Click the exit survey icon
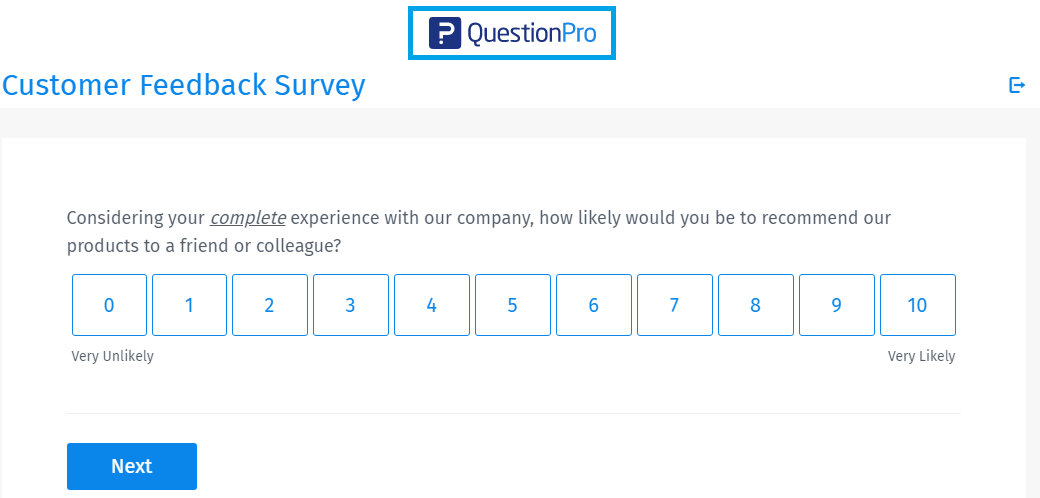This screenshot has height=498, width=1040. point(1017,86)
